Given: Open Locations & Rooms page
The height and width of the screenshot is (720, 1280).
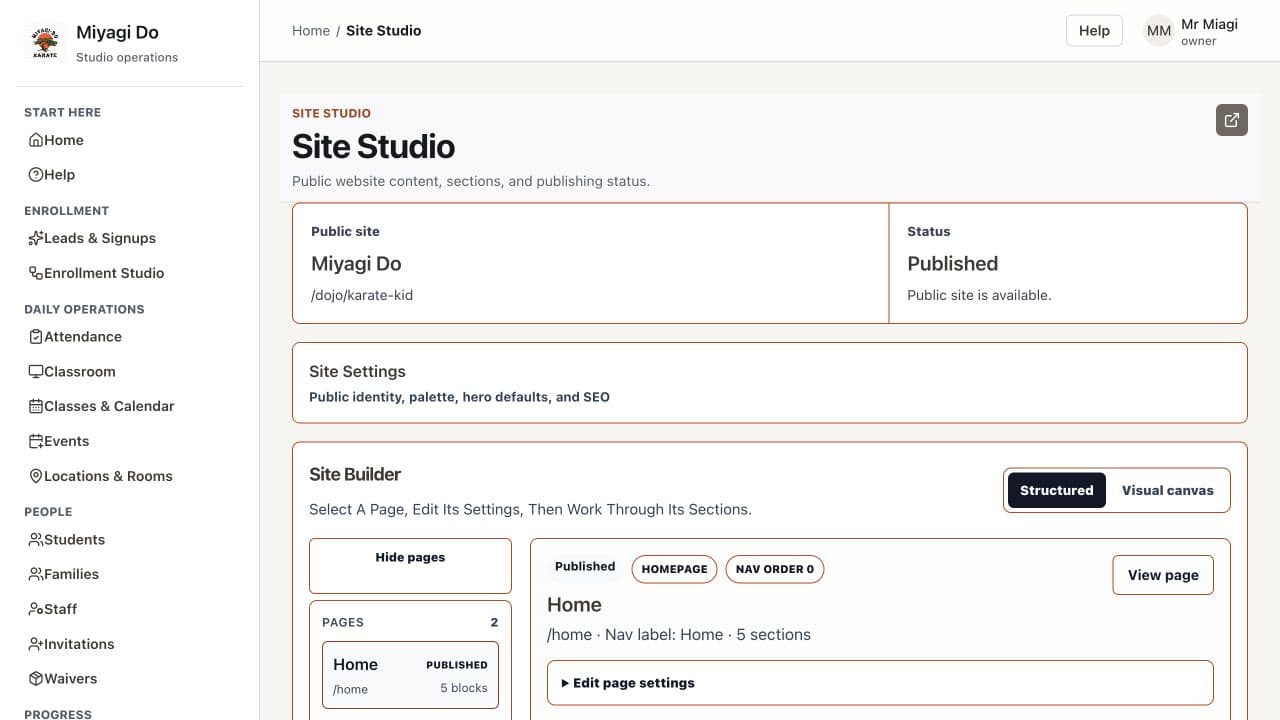Looking at the screenshot, I should point(130,476).
